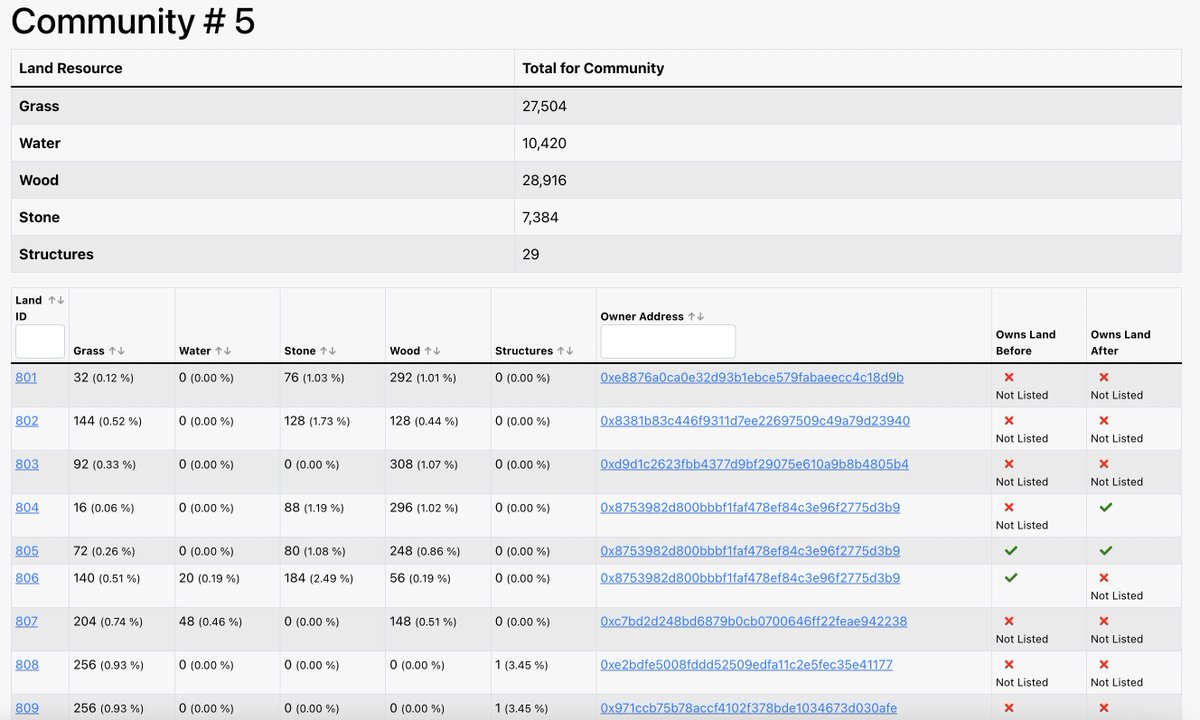Image resolution: width=1200 pixels, height=720 pixels.
Task: Click the red X for Land 807 Owns Land Before
Action: (x=1009, y=620)
